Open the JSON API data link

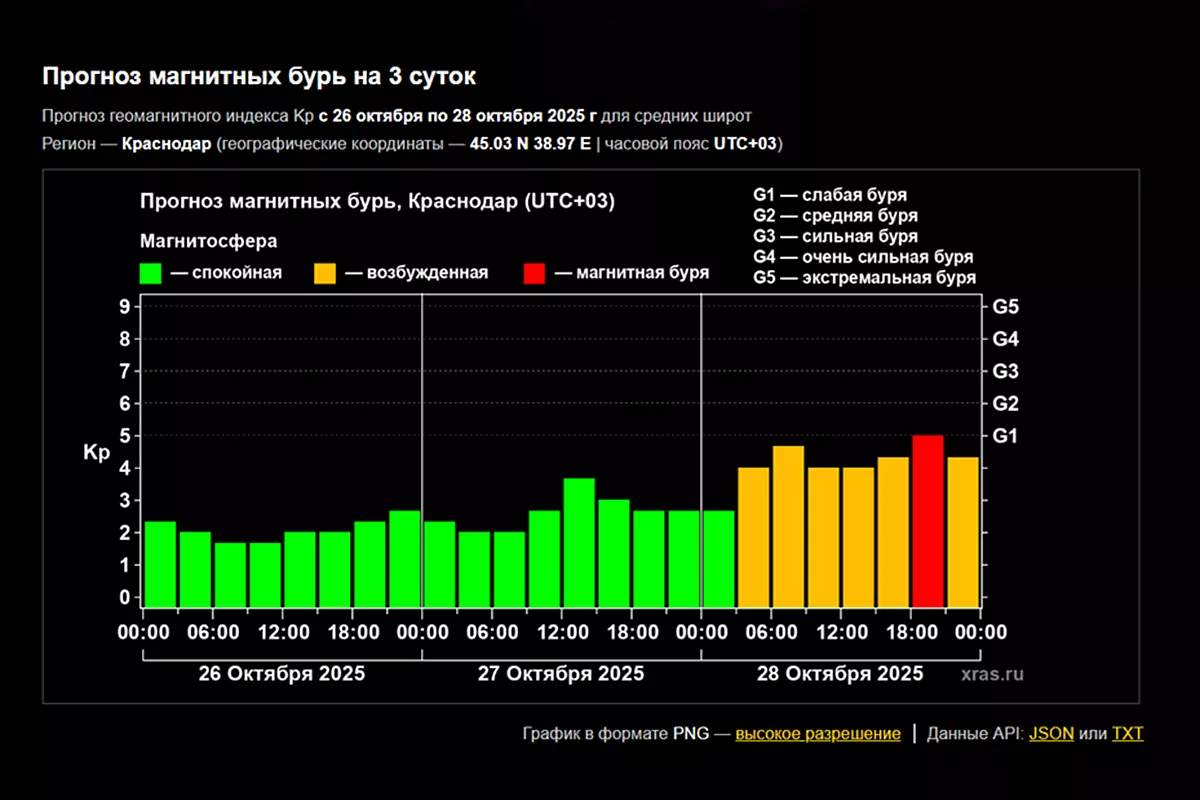pos(1051,734)
